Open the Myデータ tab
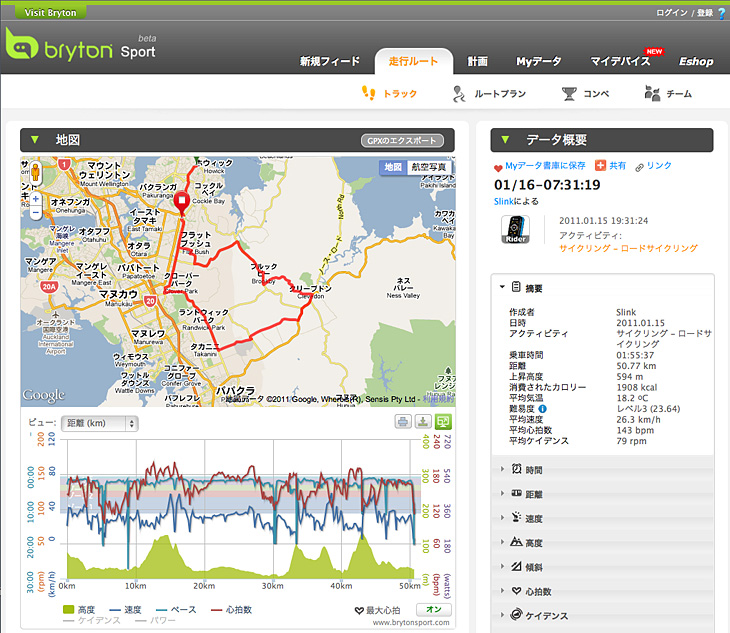The height and width of the screenshot is (633, 730). 539,61
